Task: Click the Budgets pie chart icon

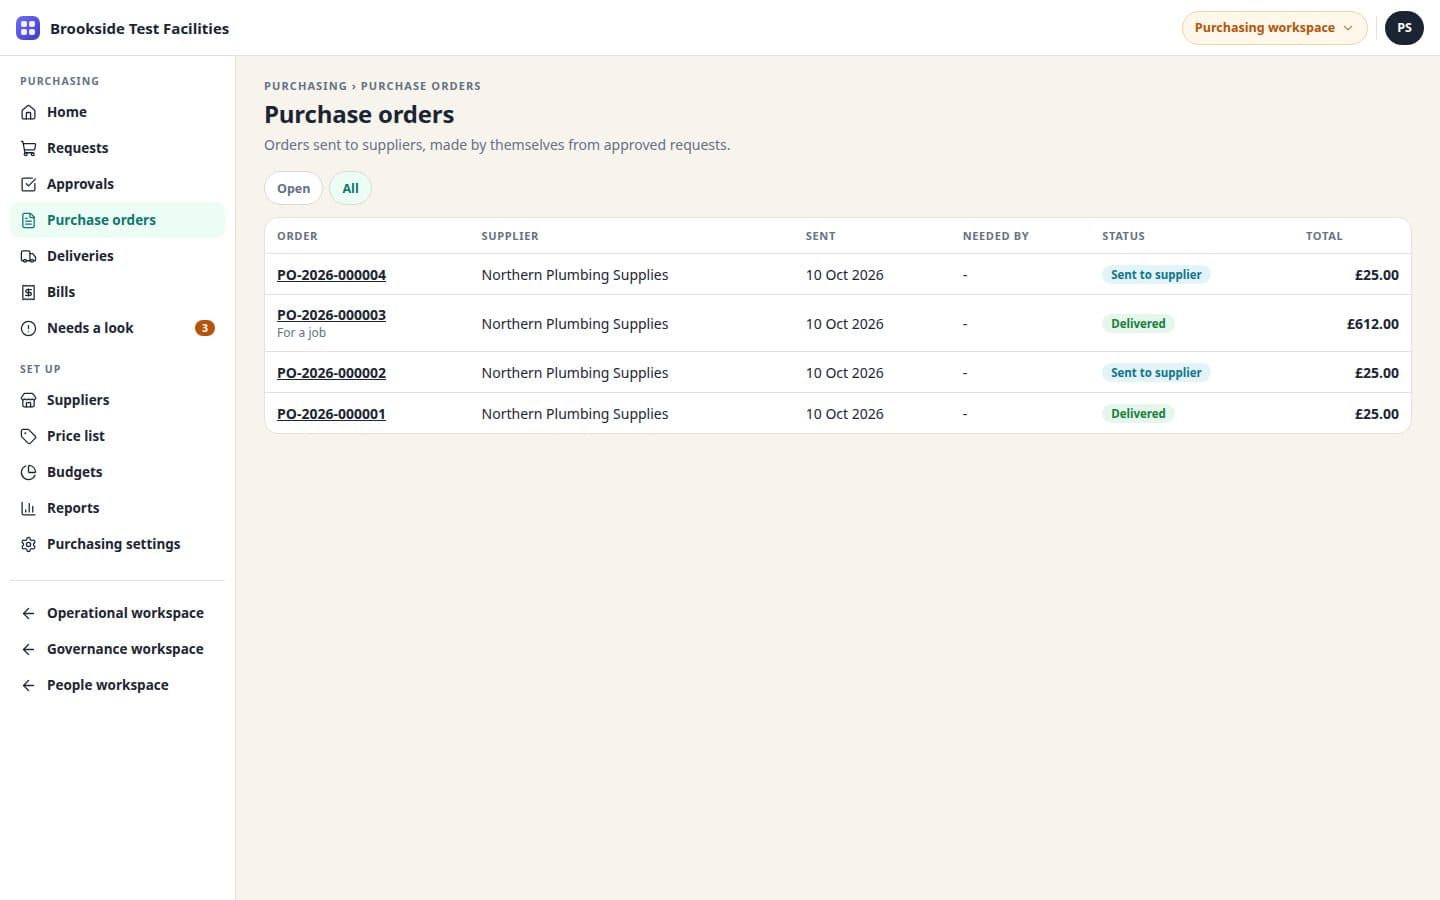Action: point(28,472)
